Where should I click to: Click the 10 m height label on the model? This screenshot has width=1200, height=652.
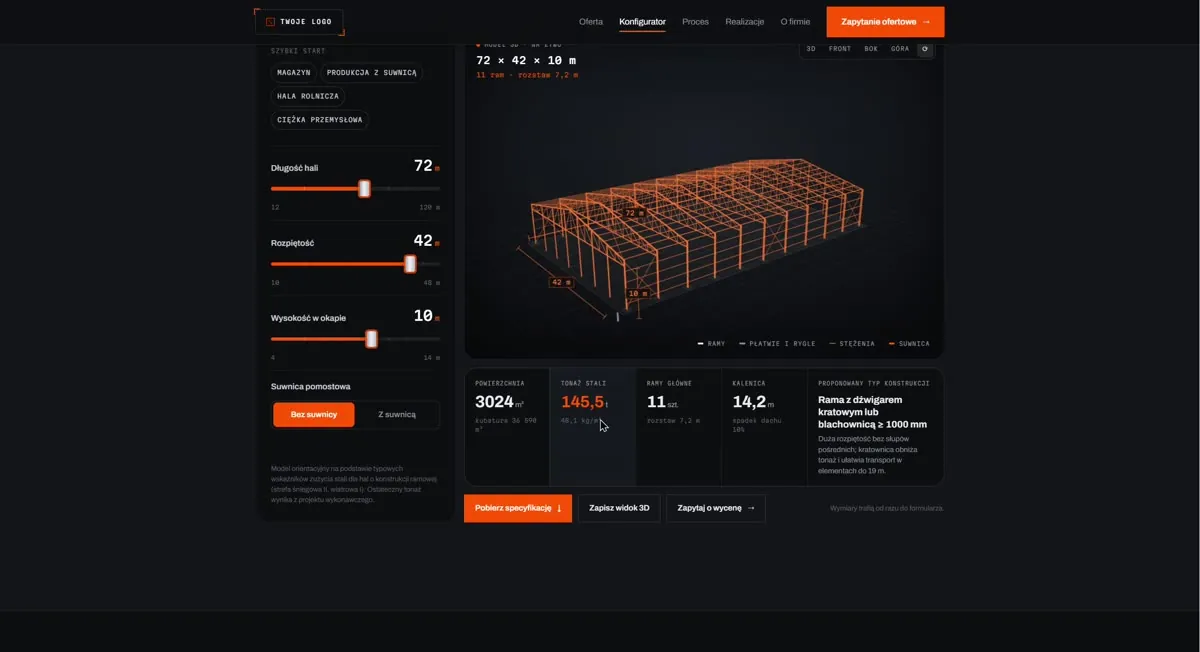[638, 294]
